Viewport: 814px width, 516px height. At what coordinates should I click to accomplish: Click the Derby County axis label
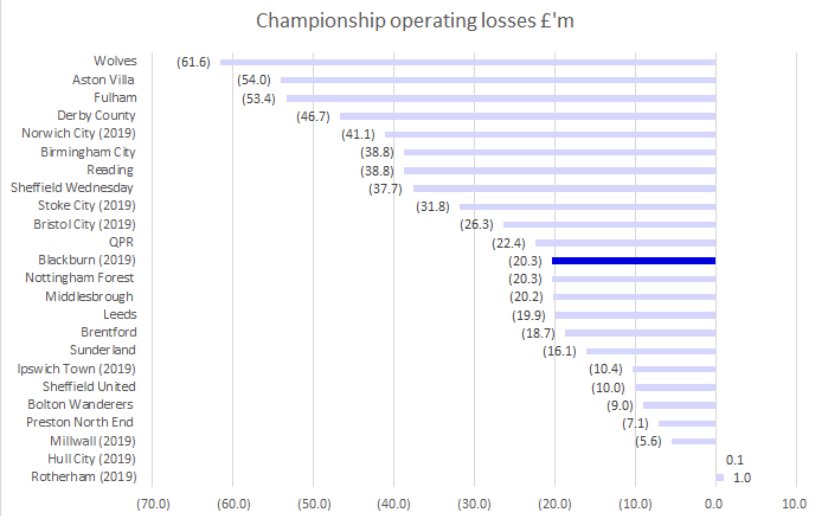tap(96, 116)
